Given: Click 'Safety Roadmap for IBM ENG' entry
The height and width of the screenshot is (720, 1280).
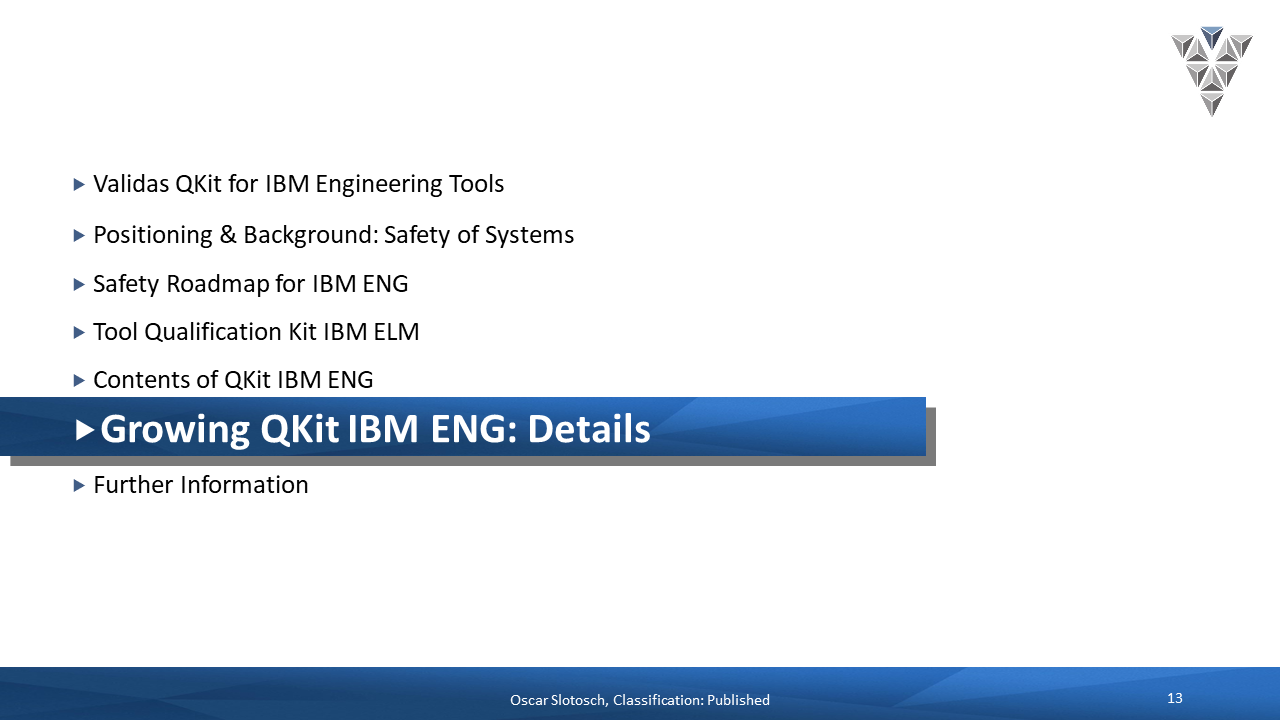Looking at the screenshot, I should [250, 284].
